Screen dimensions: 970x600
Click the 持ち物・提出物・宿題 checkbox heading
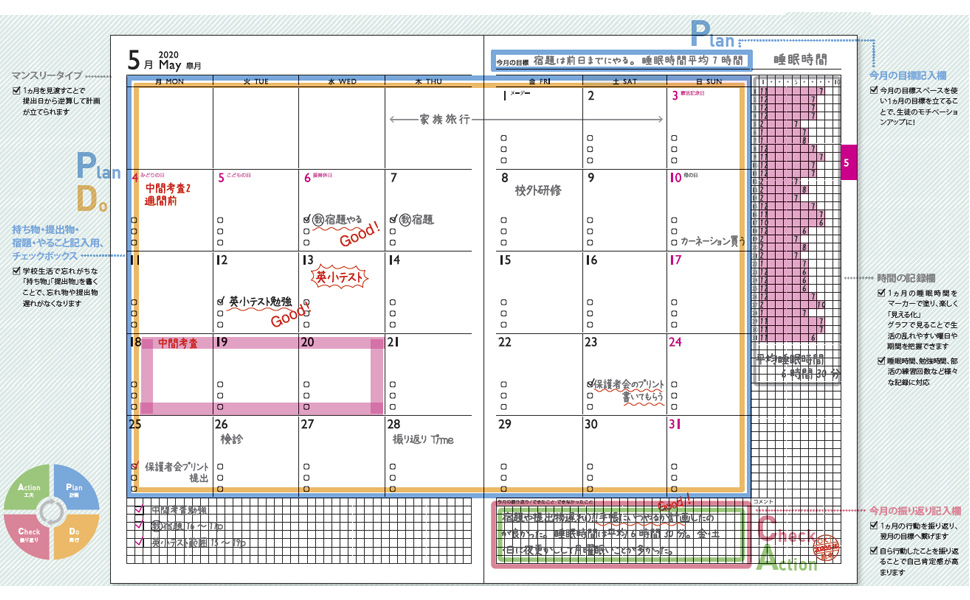point(58,242)
